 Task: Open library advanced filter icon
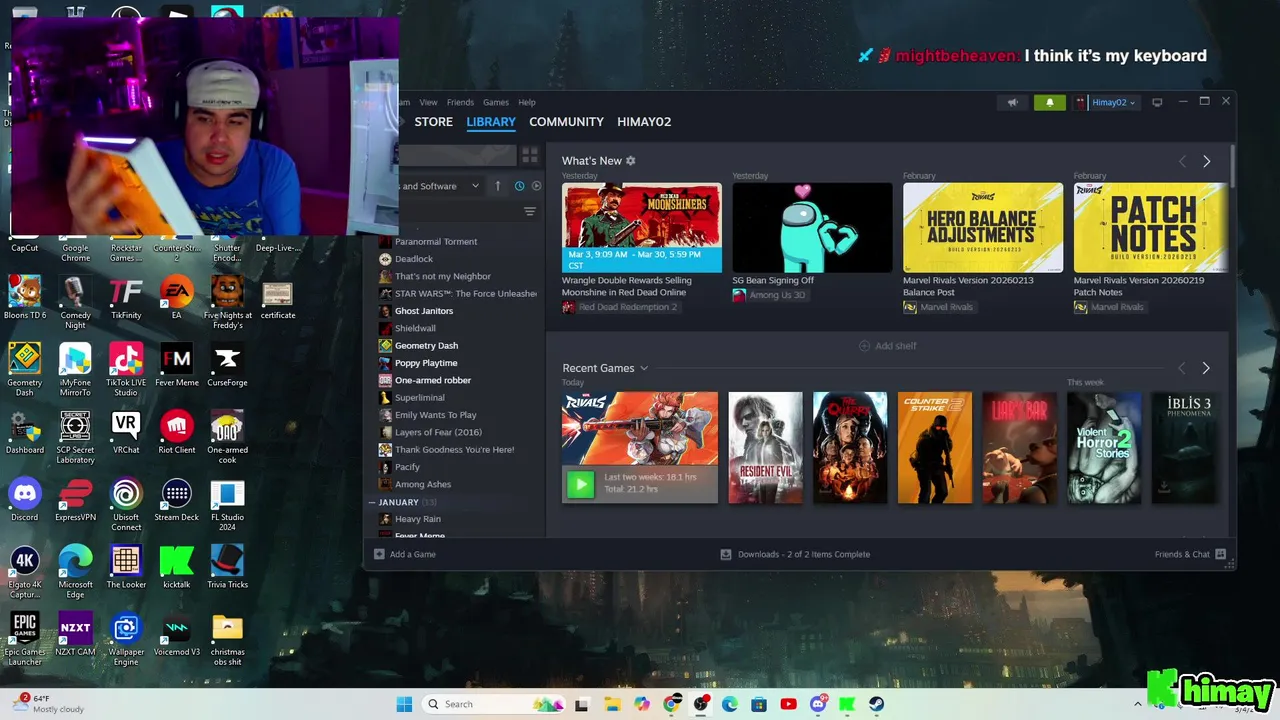pyautogui.click(x=530, y=212)
